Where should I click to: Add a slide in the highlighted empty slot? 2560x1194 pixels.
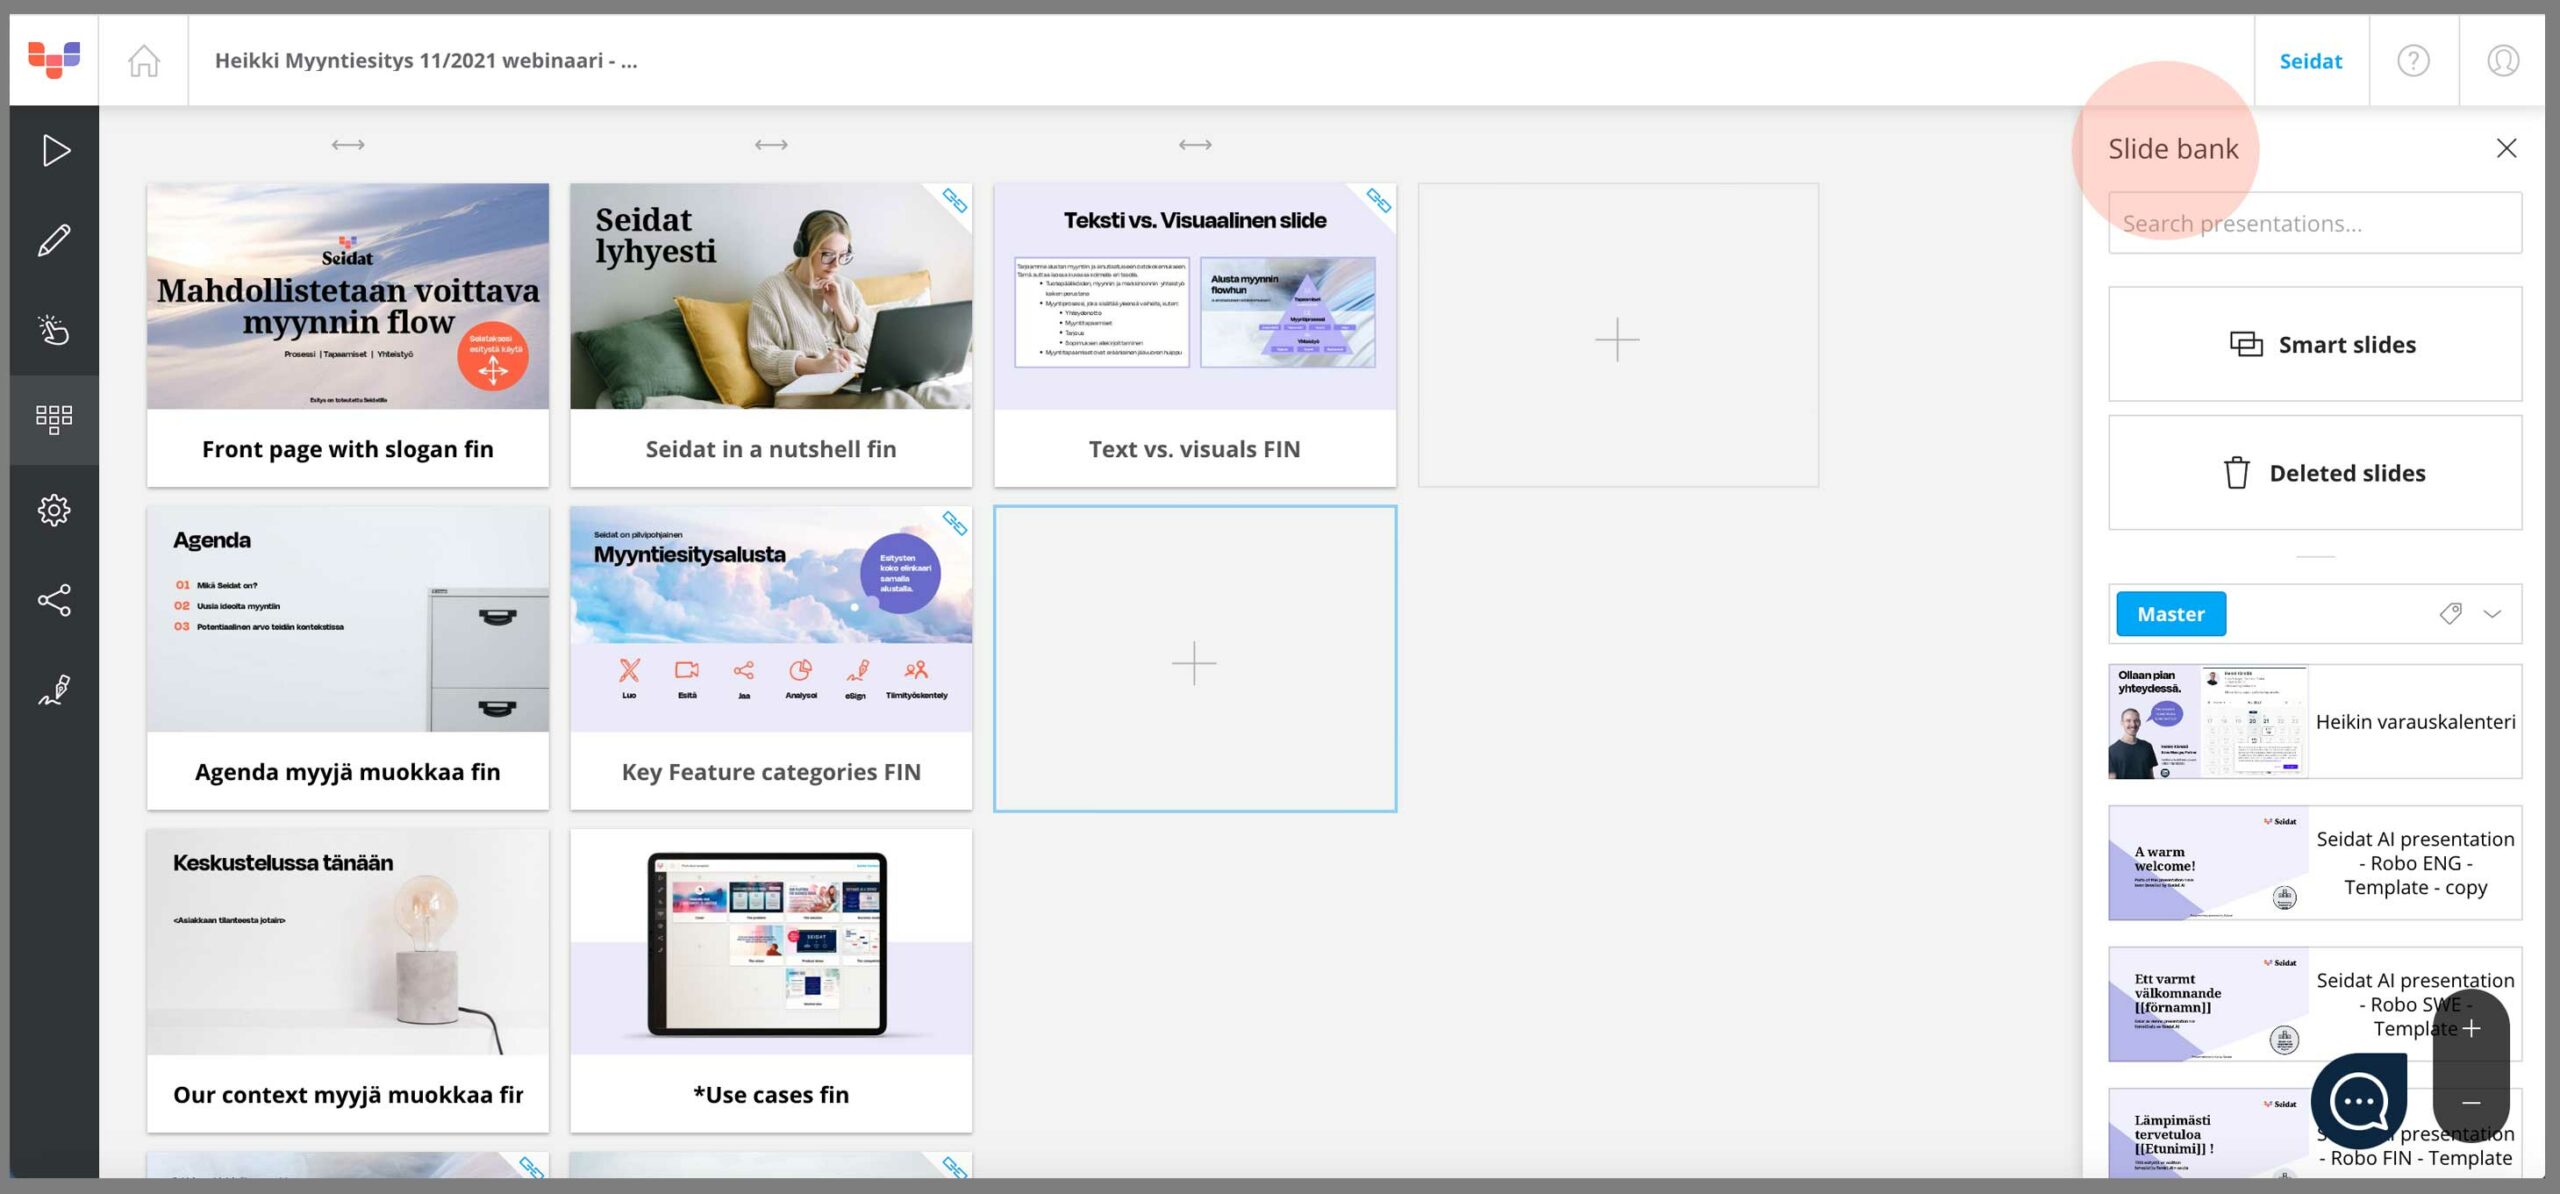coord(1195,659)
